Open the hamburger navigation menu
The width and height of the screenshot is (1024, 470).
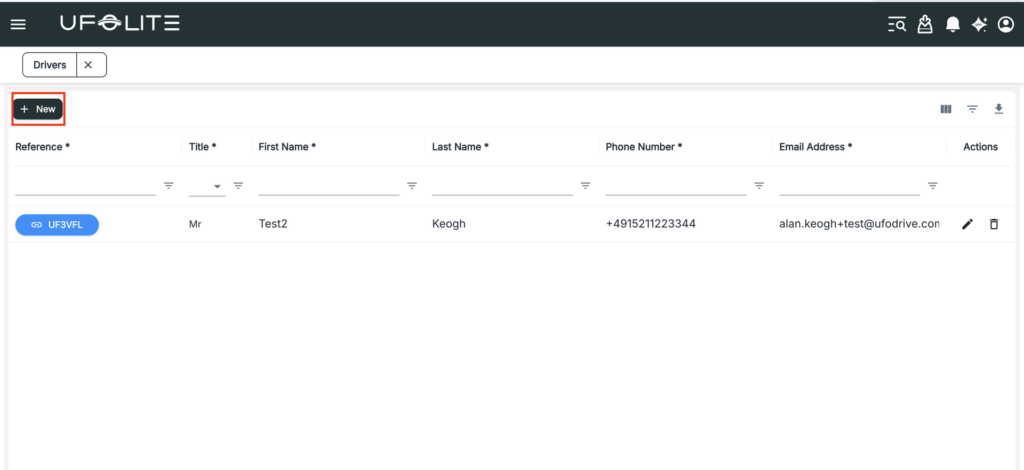pos(18,24)
